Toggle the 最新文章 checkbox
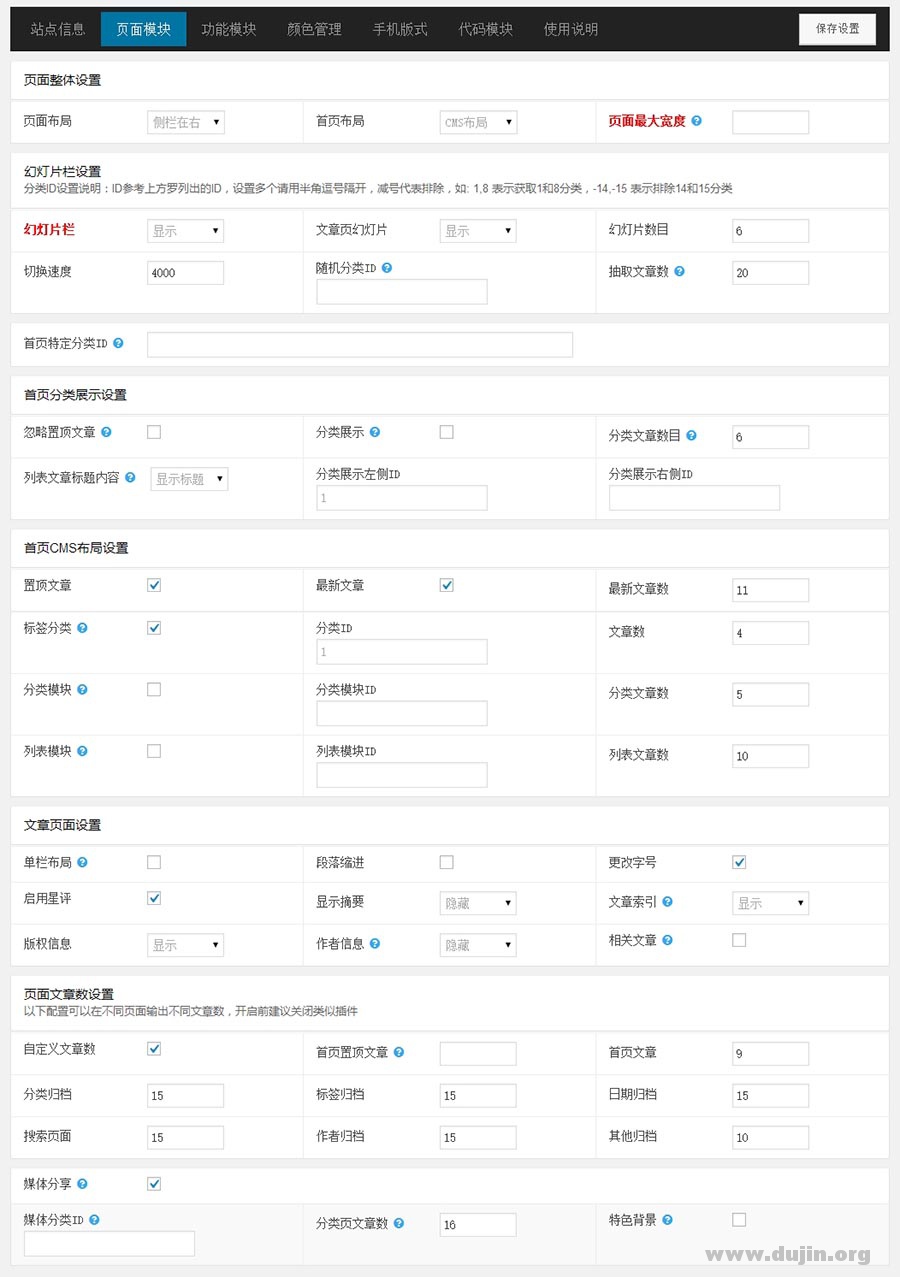 [x=447, y=585]
